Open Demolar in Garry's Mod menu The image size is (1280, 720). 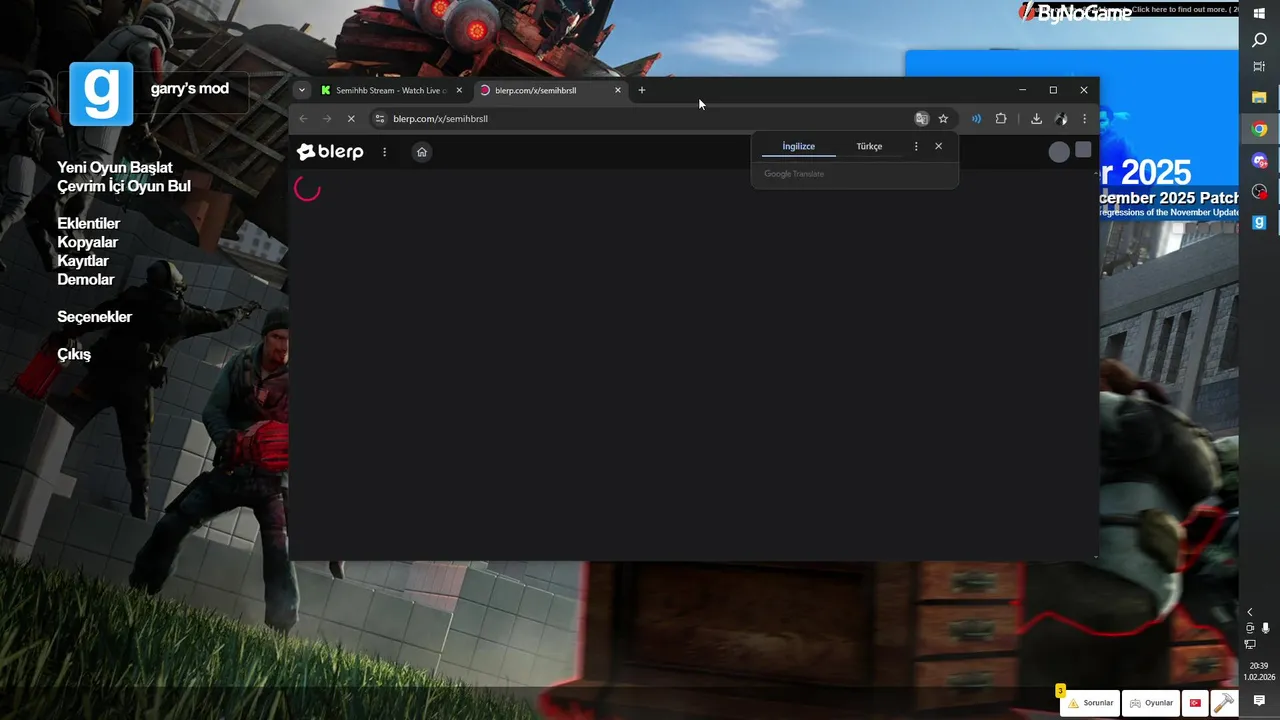86,279
